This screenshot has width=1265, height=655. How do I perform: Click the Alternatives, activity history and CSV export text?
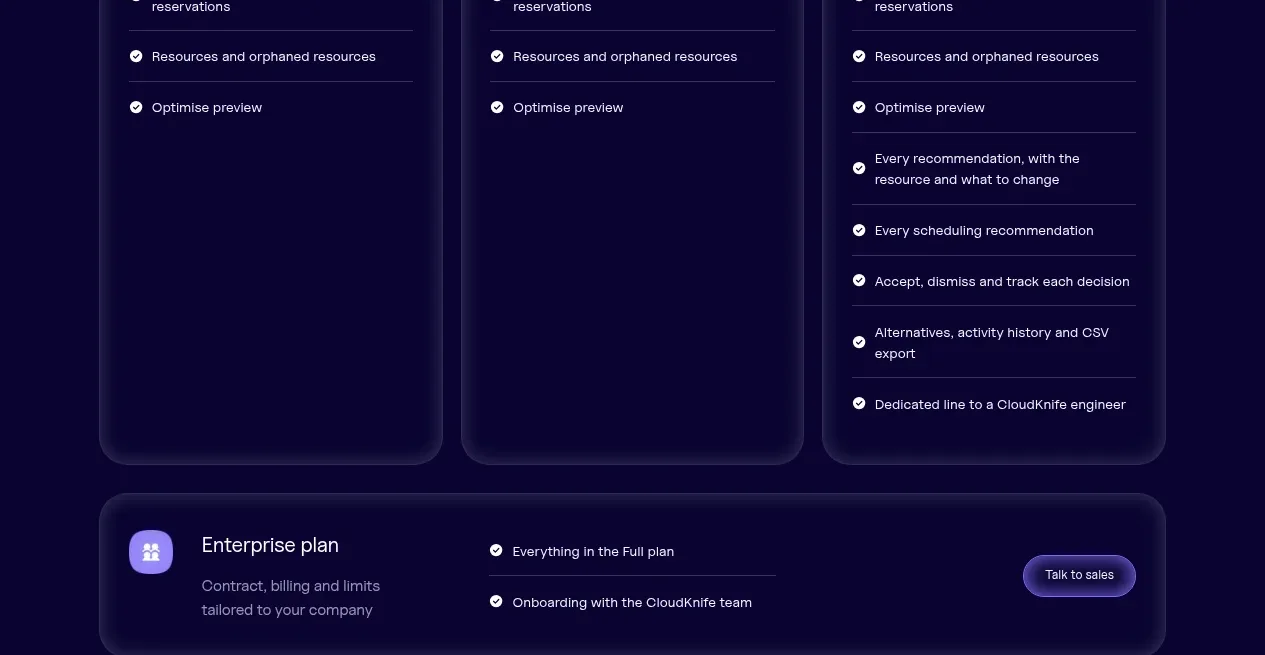[x=992, y=343]
